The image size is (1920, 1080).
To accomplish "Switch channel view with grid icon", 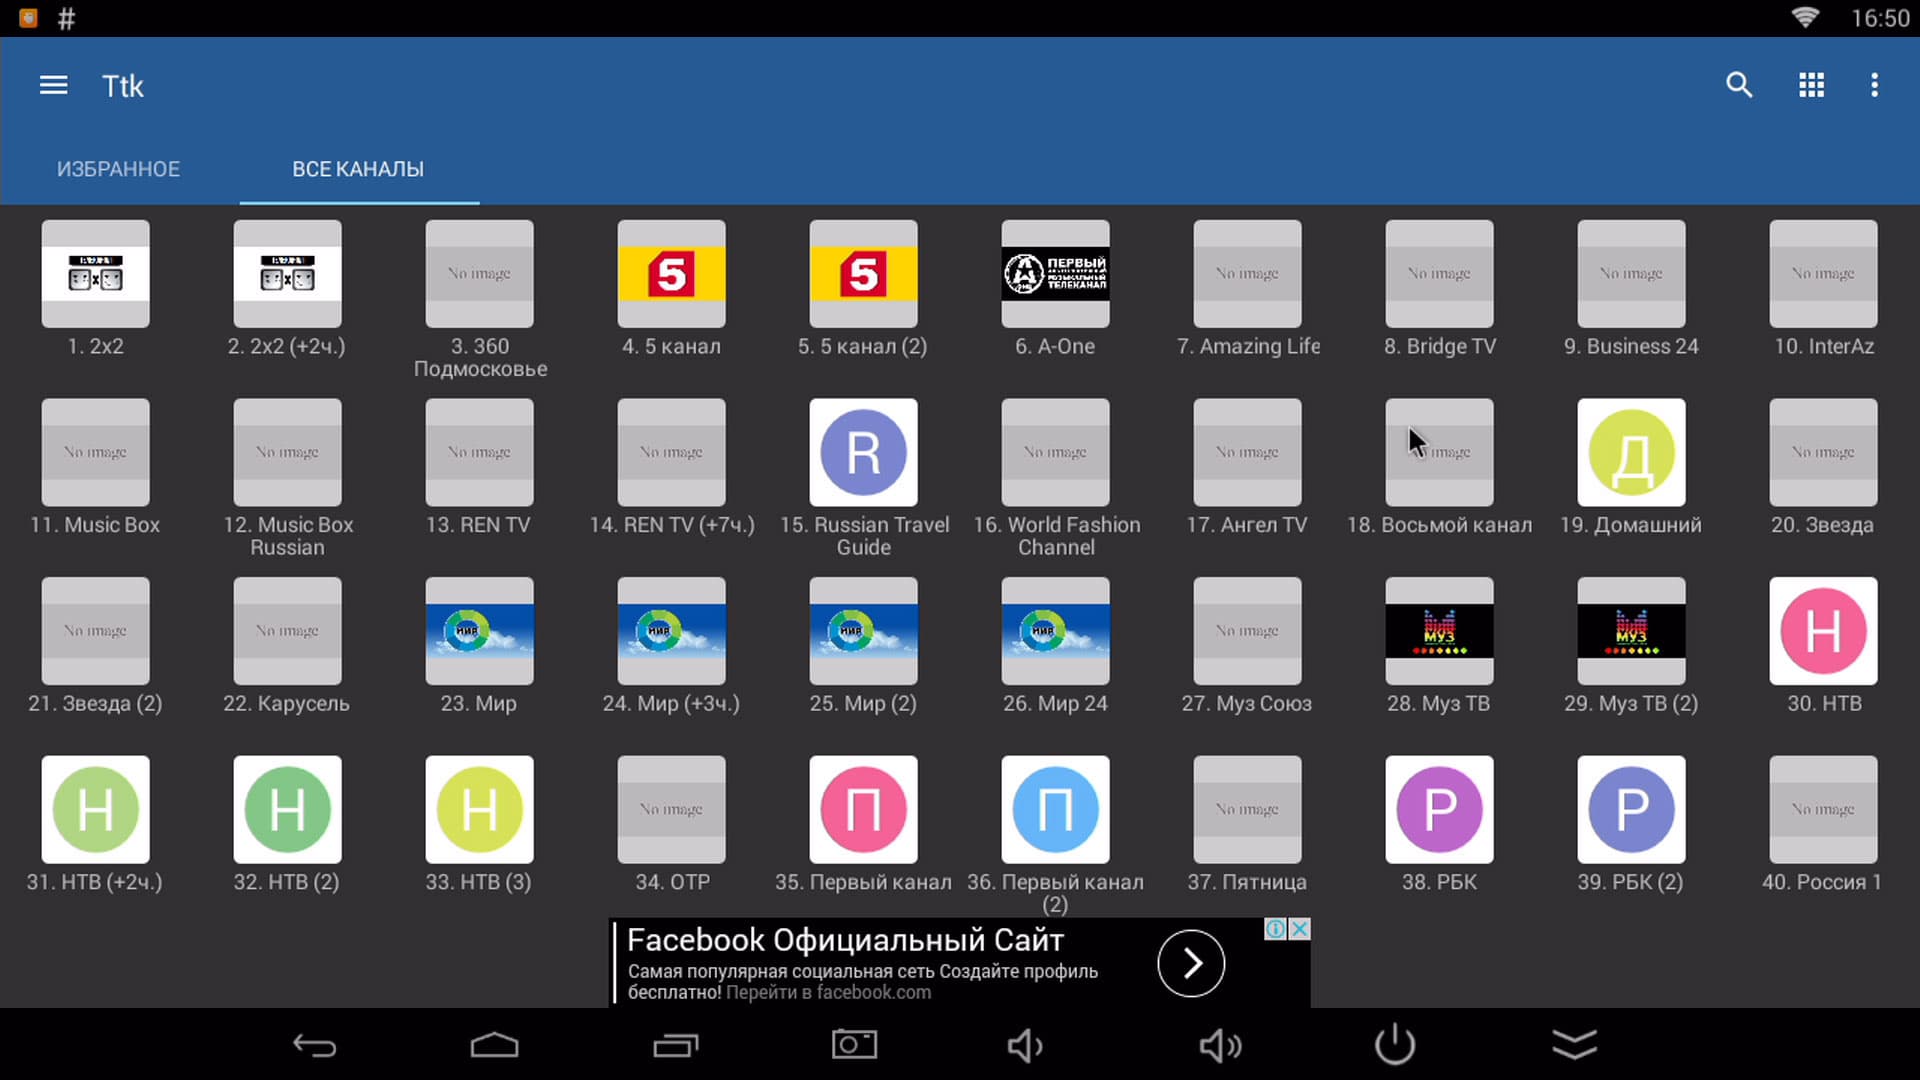I will pyautogui.click(x=1811, y=86).
